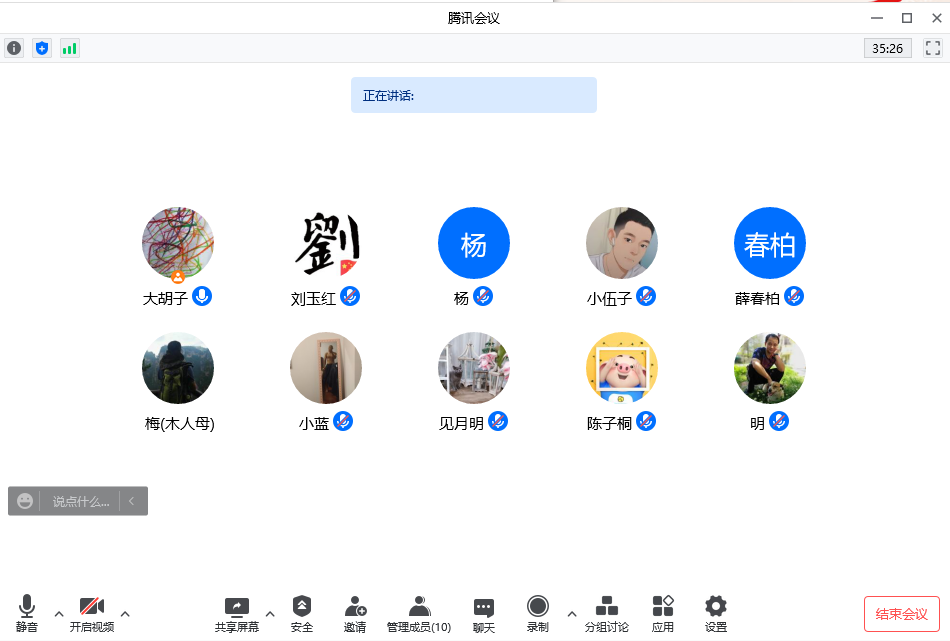This screenshot has height=641, width=950.
Task: Click 邀请 to invite participants
Action: pos(355,613)
